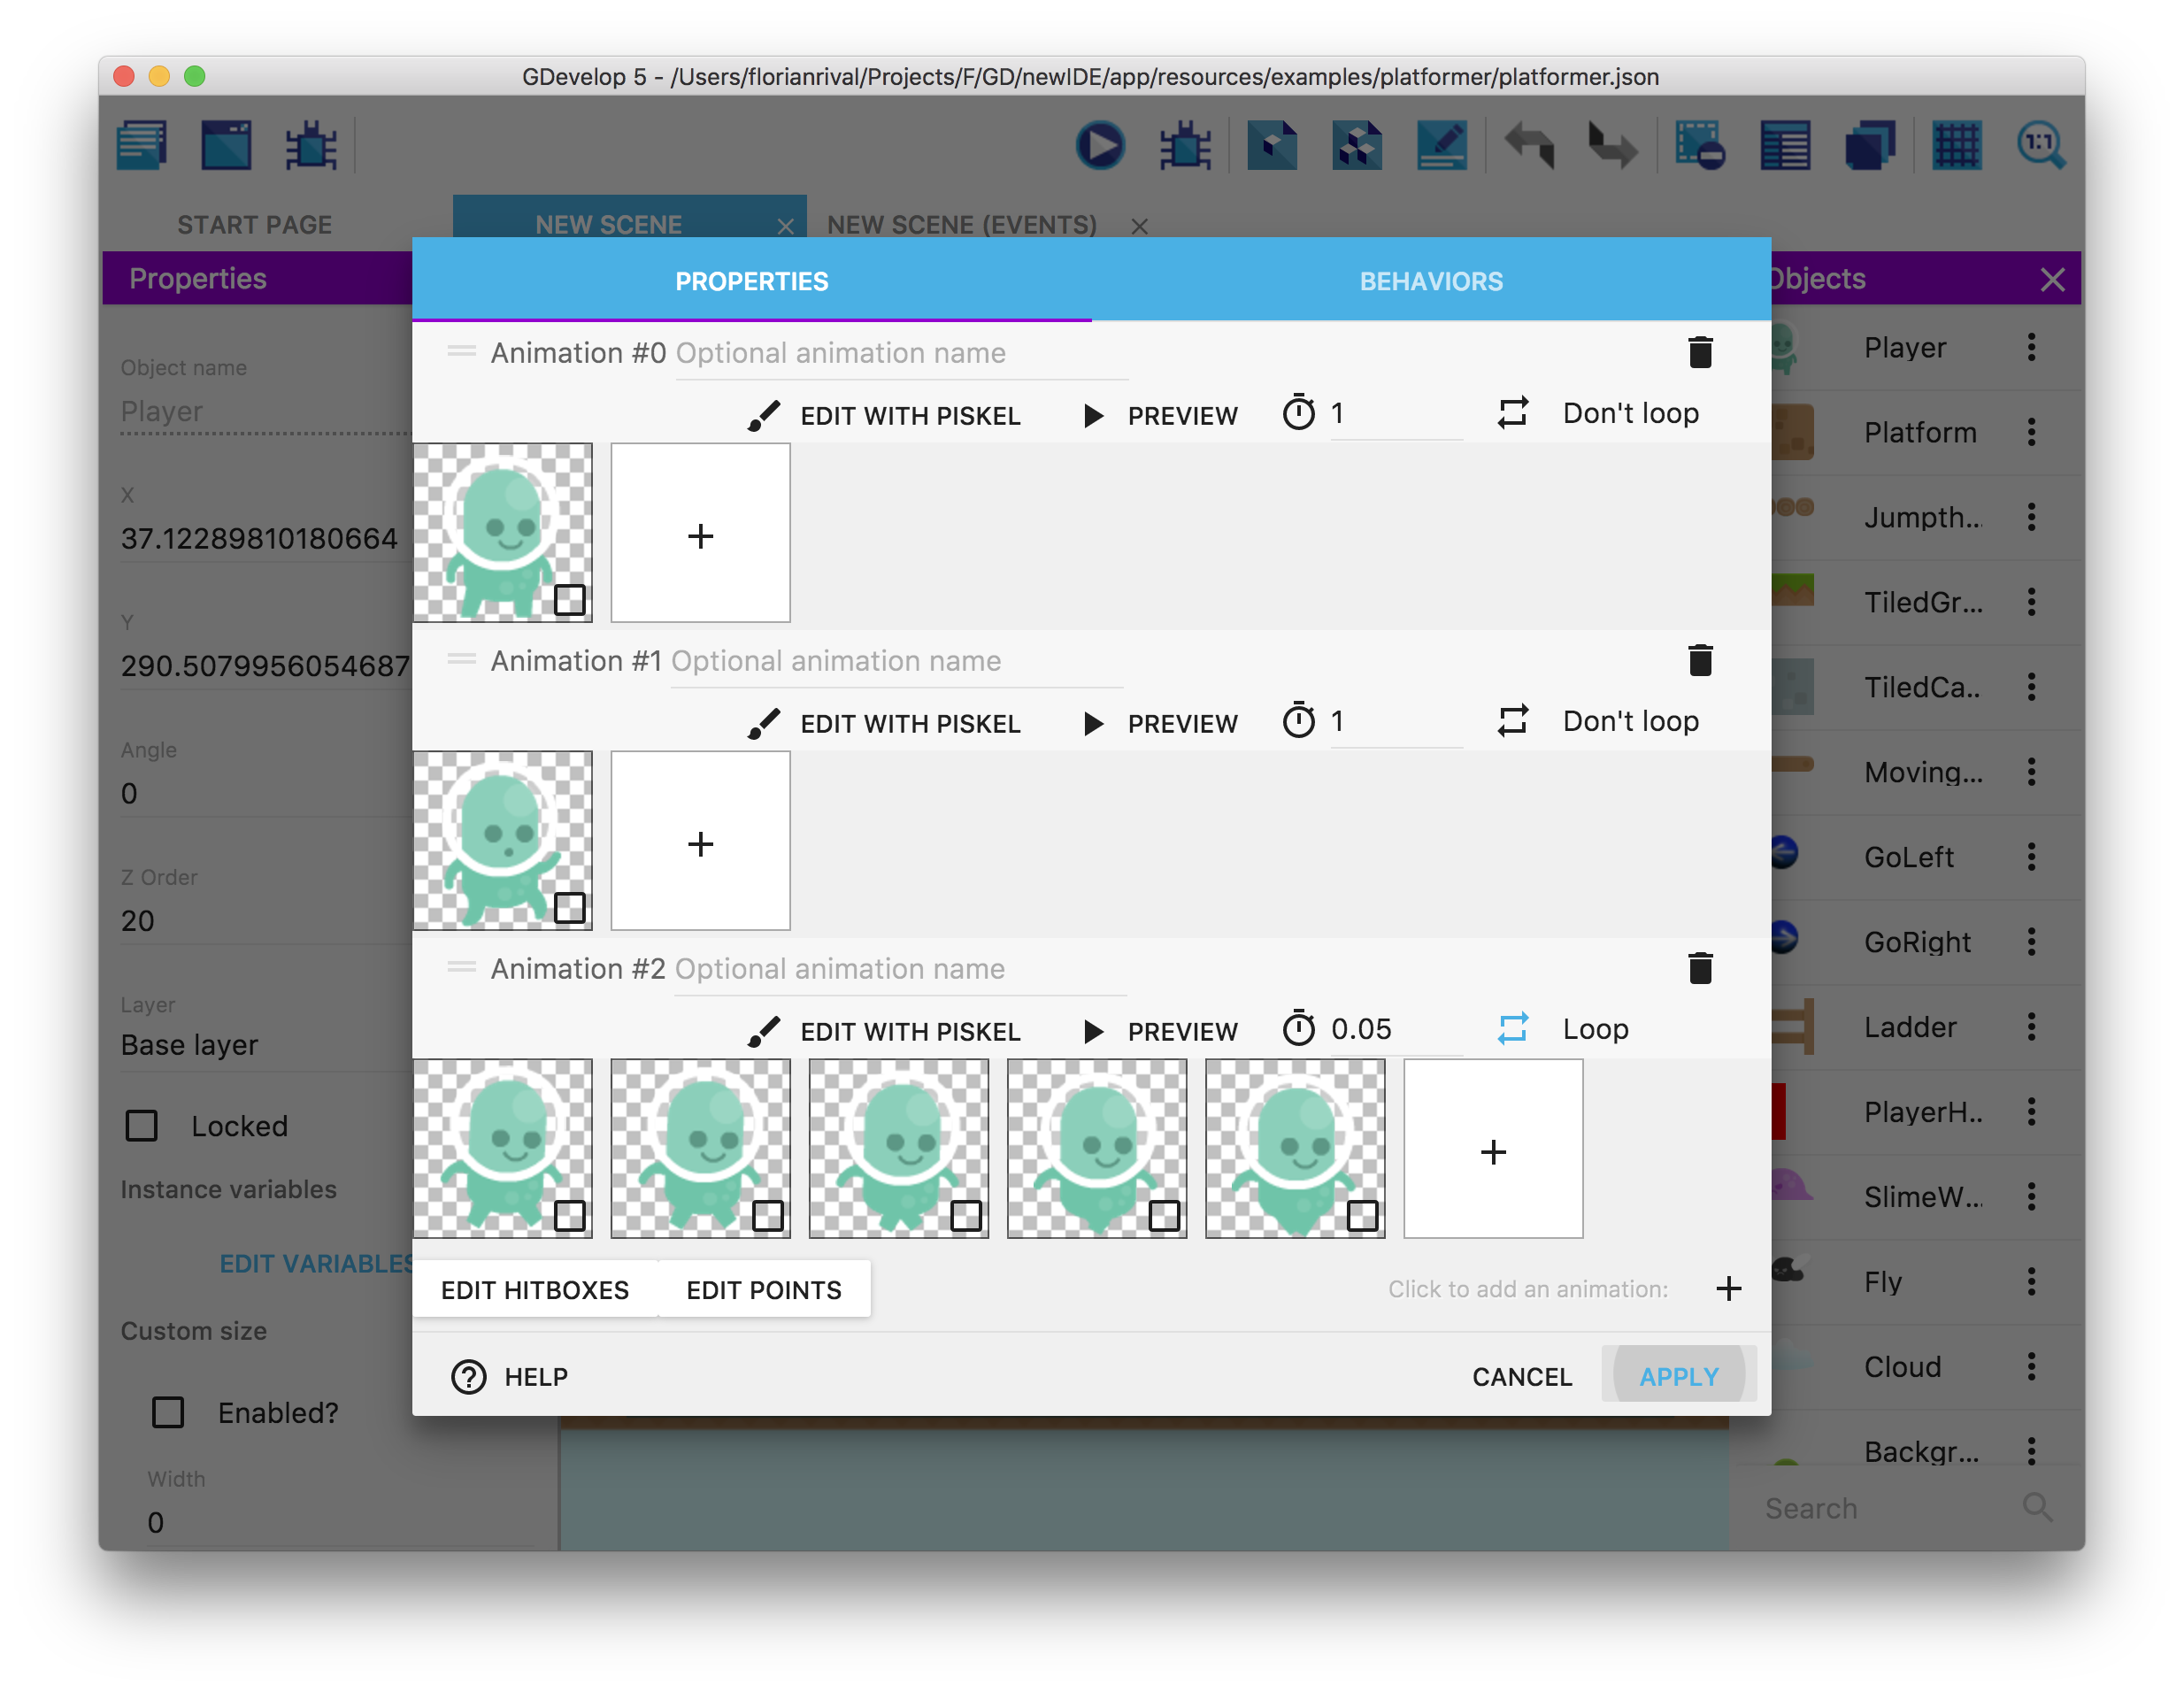The height and width of the screenshot is (1692, 2184).
Task: Tick the checkbox on Animation #0 sprite
Action: 570,600
